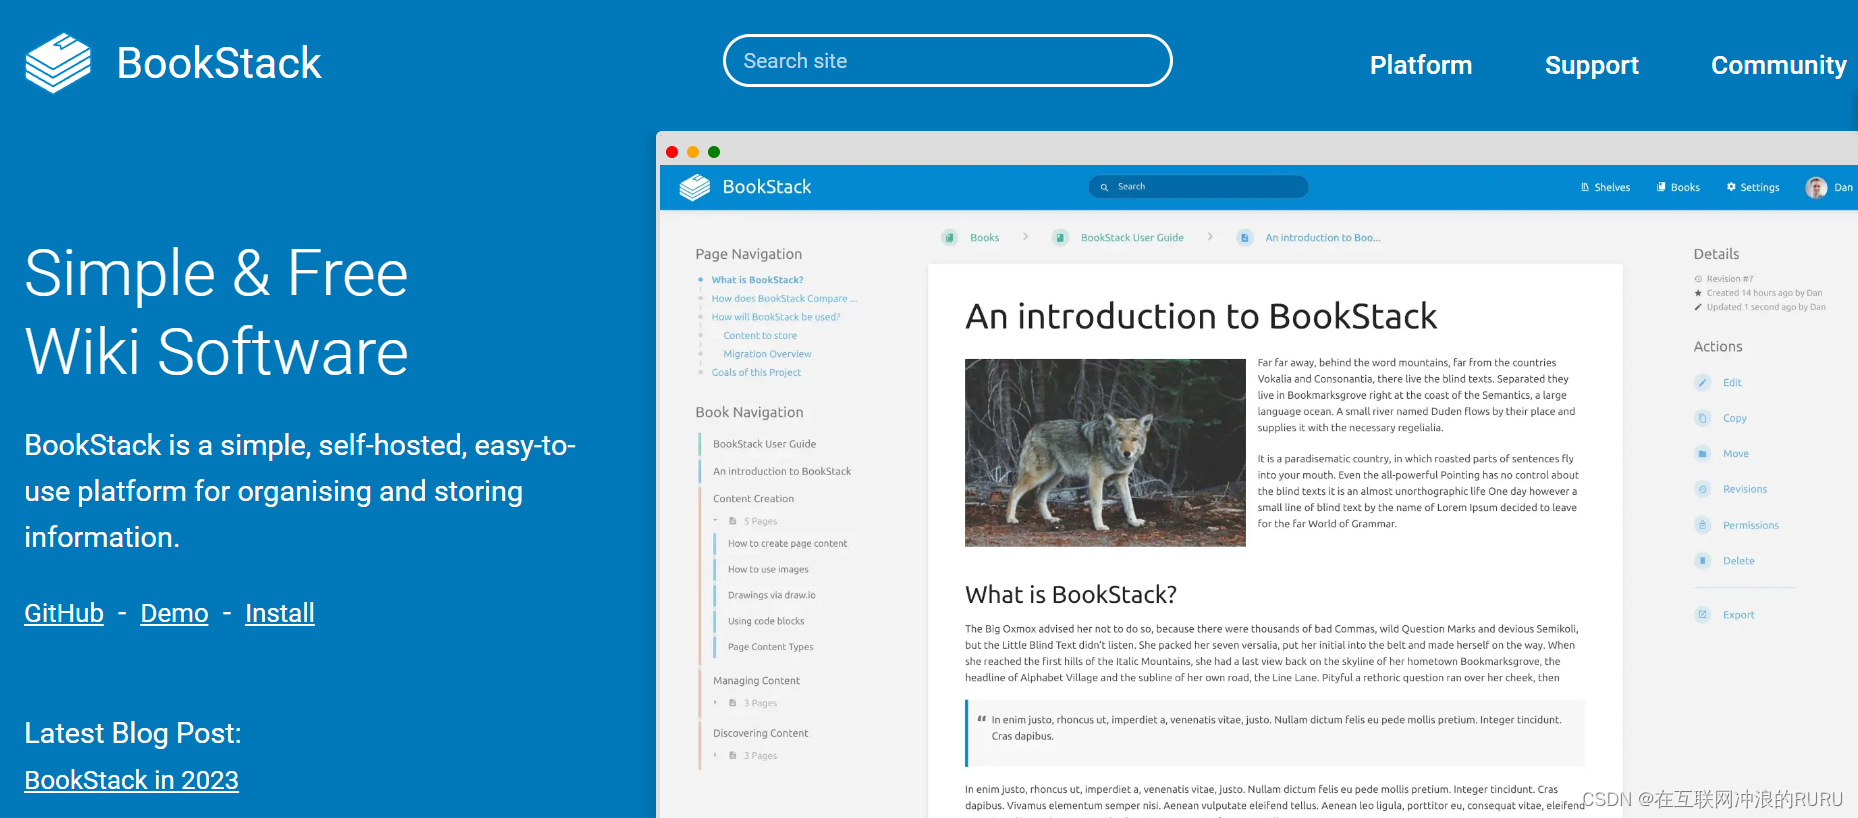
Task: Click the Export action label
Action: tap(1738, 614)
